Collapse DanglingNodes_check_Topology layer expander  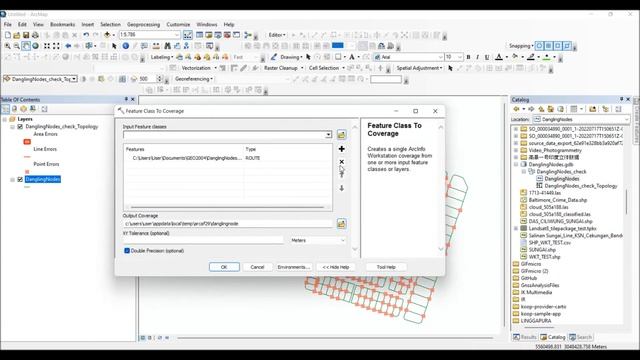click(x=13, y=127)
